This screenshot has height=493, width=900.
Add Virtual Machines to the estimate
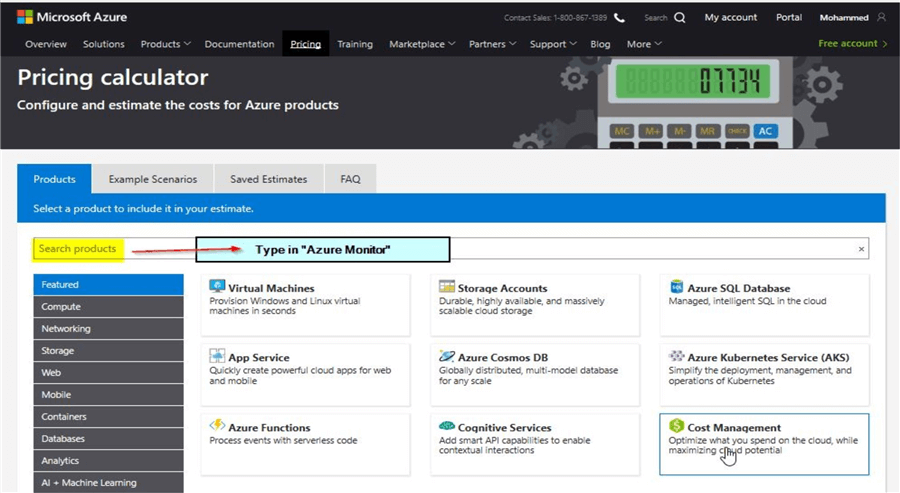point(305,305)
